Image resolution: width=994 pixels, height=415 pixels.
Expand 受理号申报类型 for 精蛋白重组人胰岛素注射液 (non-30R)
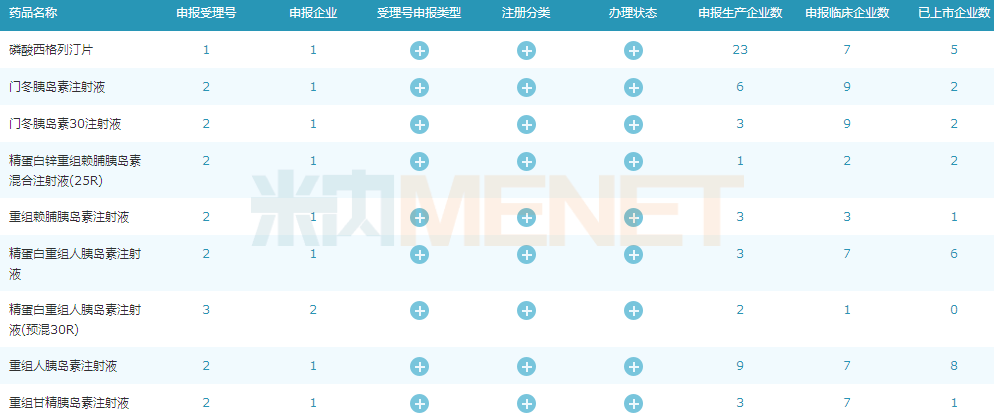(x=419, y=255)
